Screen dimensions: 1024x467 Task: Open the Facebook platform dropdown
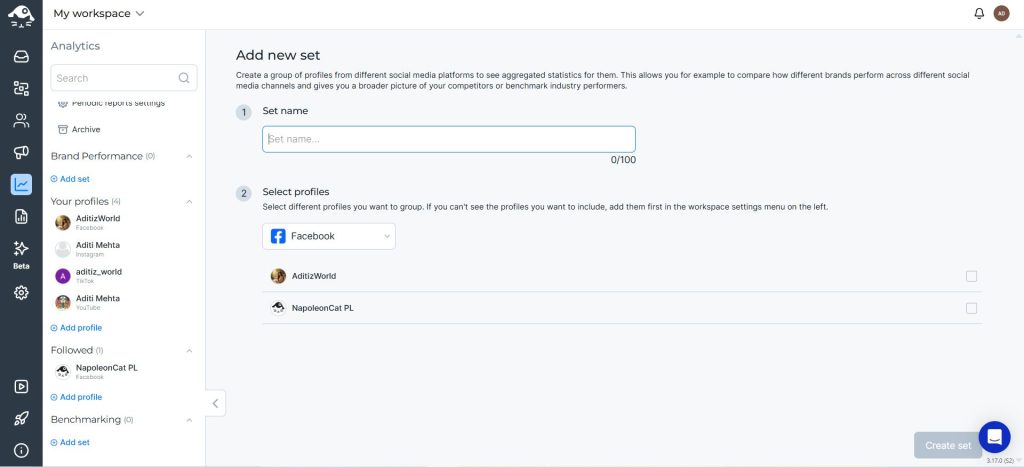pyautogui.click(x=328, y=236)
